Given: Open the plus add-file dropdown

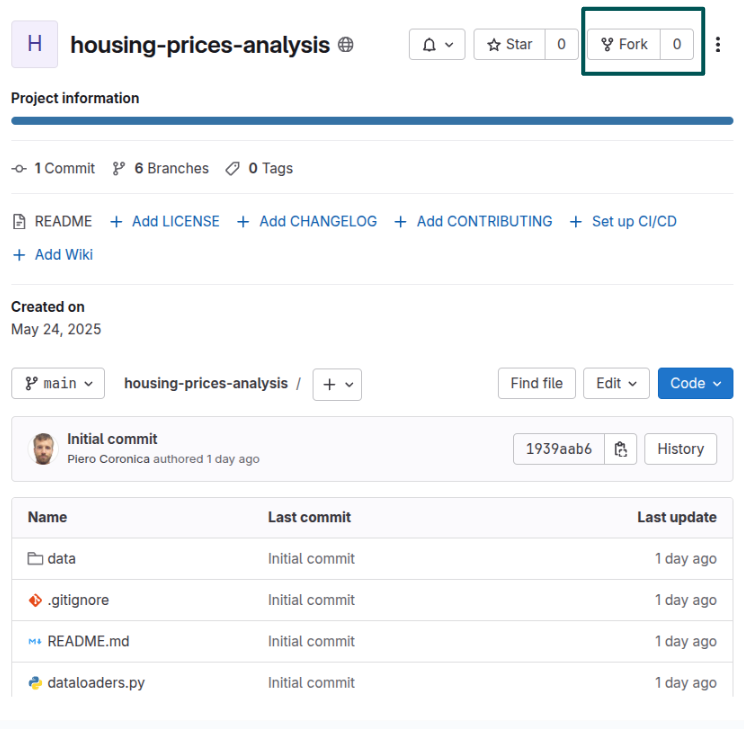Looking at the screenshot, I should (337, 384).
